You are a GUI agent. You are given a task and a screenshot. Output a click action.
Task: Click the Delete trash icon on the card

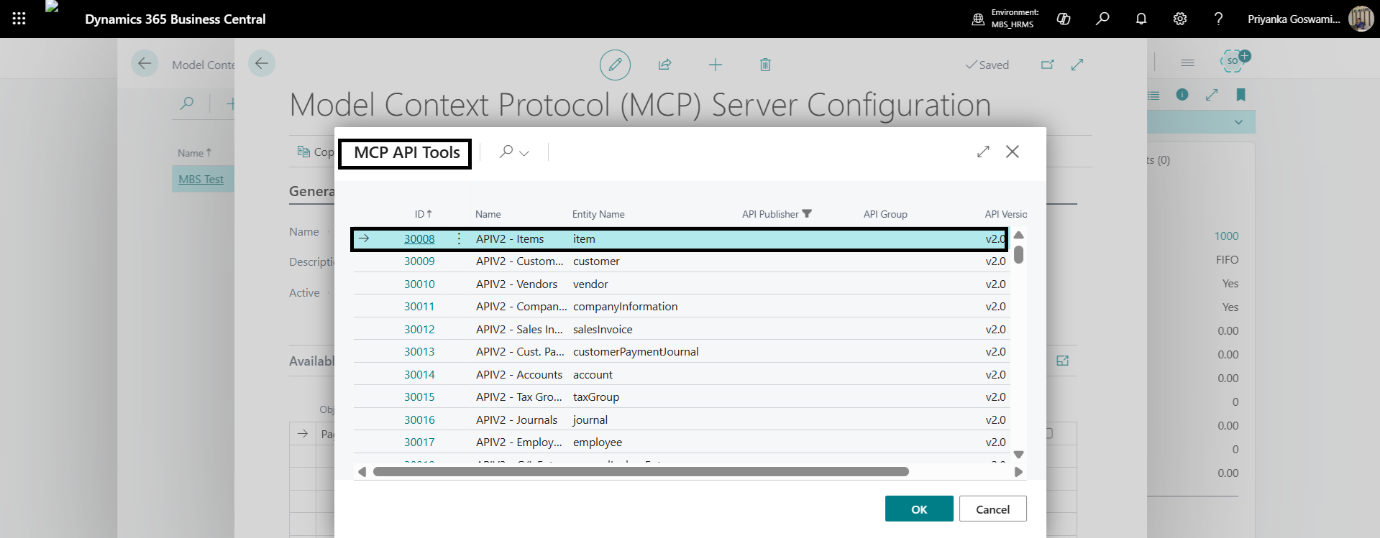tap(765, 65)
